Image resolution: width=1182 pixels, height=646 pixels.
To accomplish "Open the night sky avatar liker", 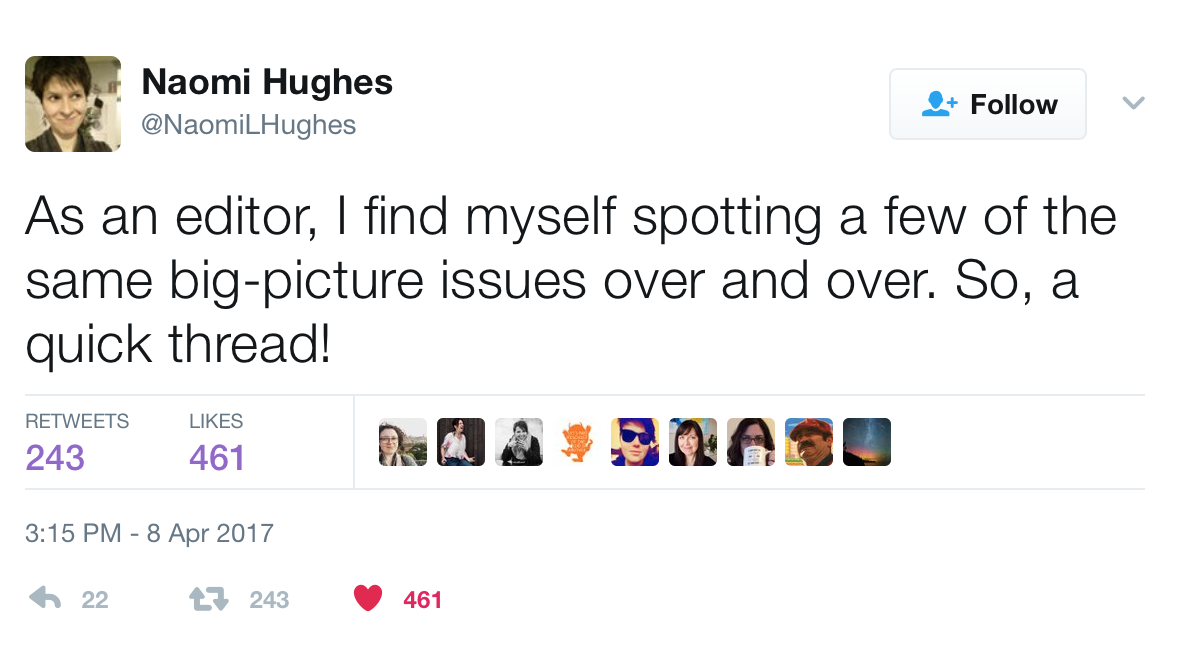I will point(867,442).
